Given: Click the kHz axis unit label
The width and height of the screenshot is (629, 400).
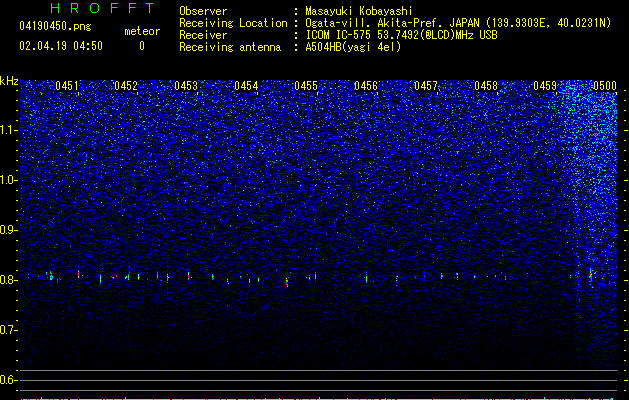Looking at the screenshot, I should [x=9, y=81].
